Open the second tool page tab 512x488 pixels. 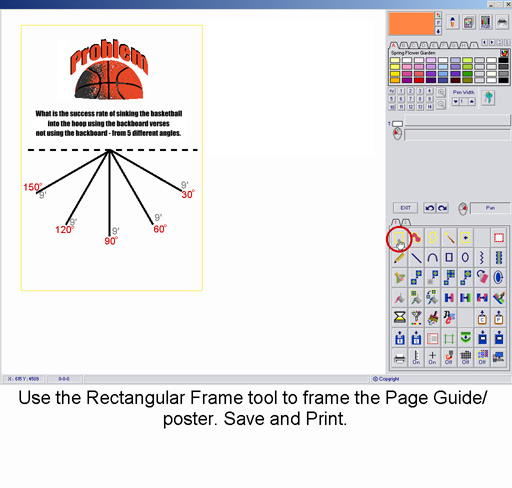click(x=406, y=222)
